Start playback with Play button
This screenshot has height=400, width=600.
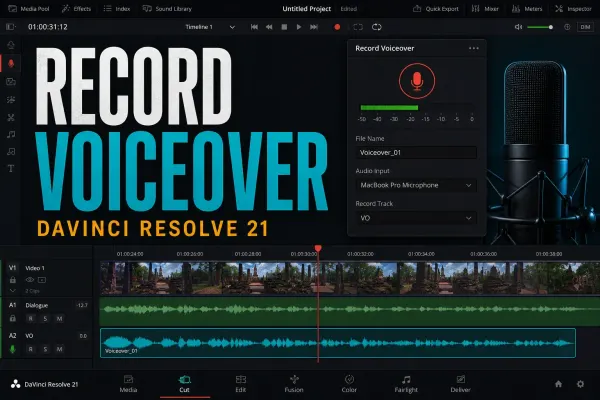click(x=299, y=27)
